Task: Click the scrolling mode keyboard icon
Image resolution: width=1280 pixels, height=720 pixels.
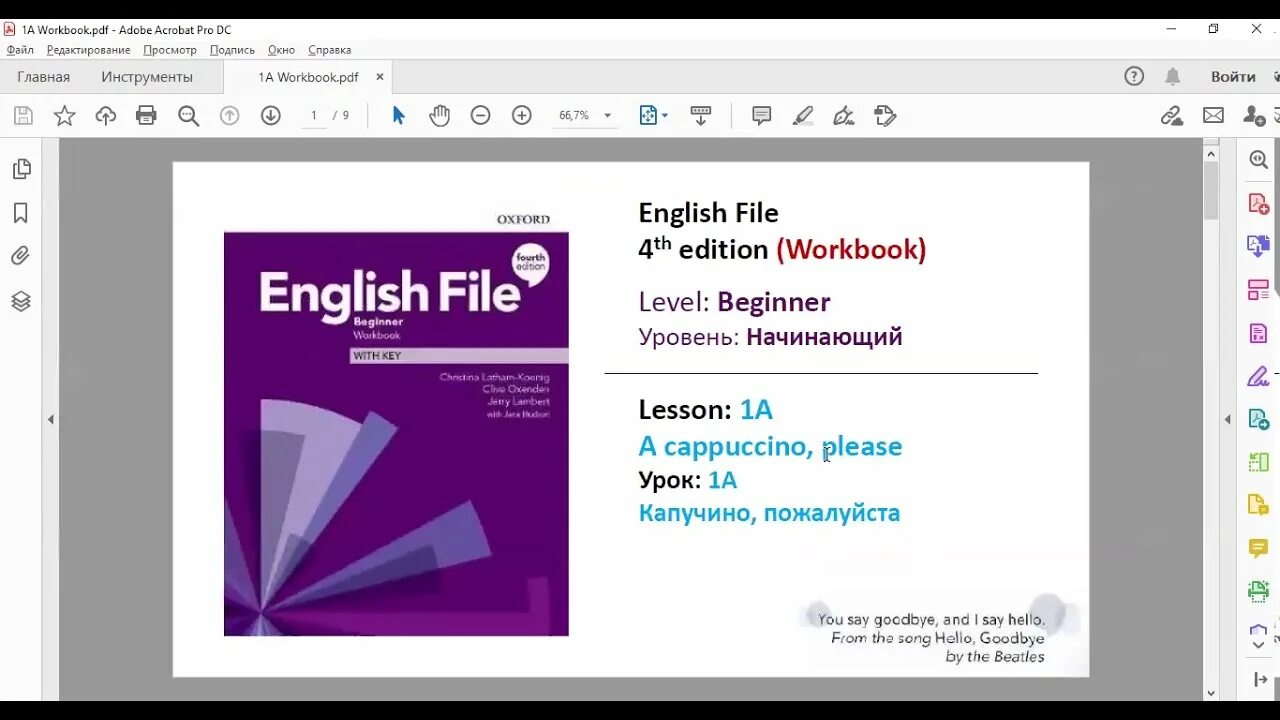Action: point(701,116)
